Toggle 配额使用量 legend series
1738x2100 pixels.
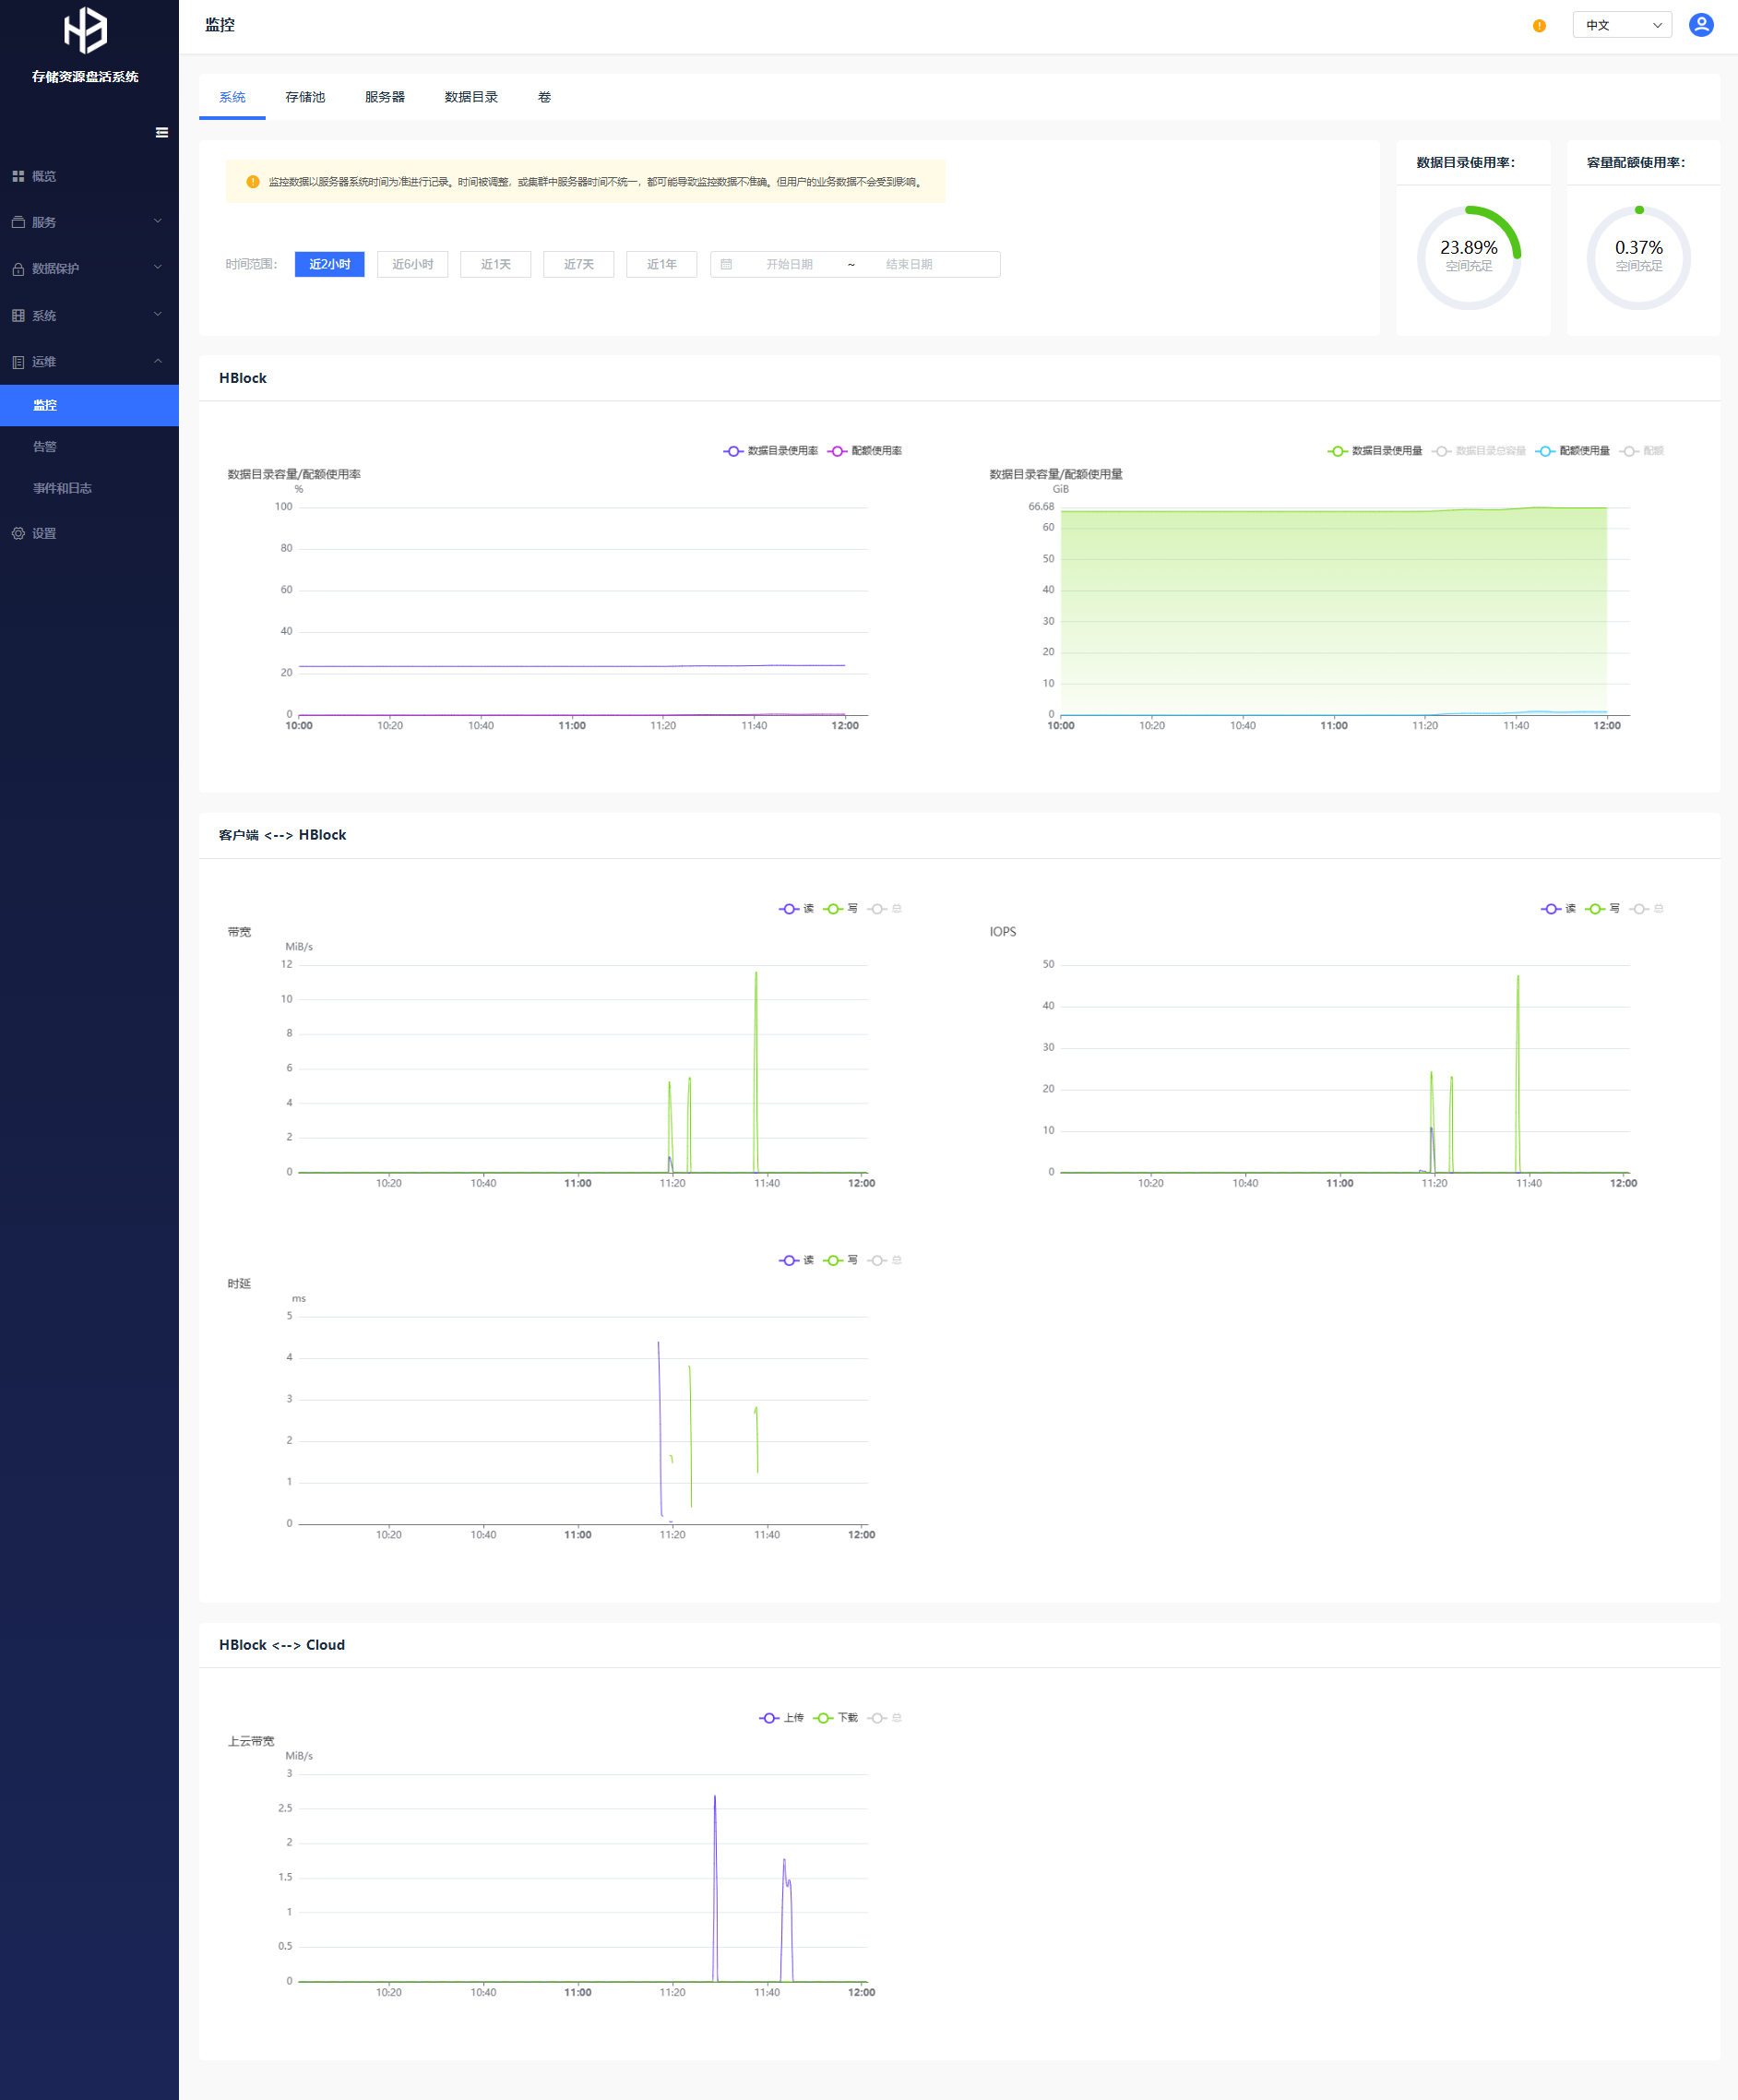(1573, 451)
